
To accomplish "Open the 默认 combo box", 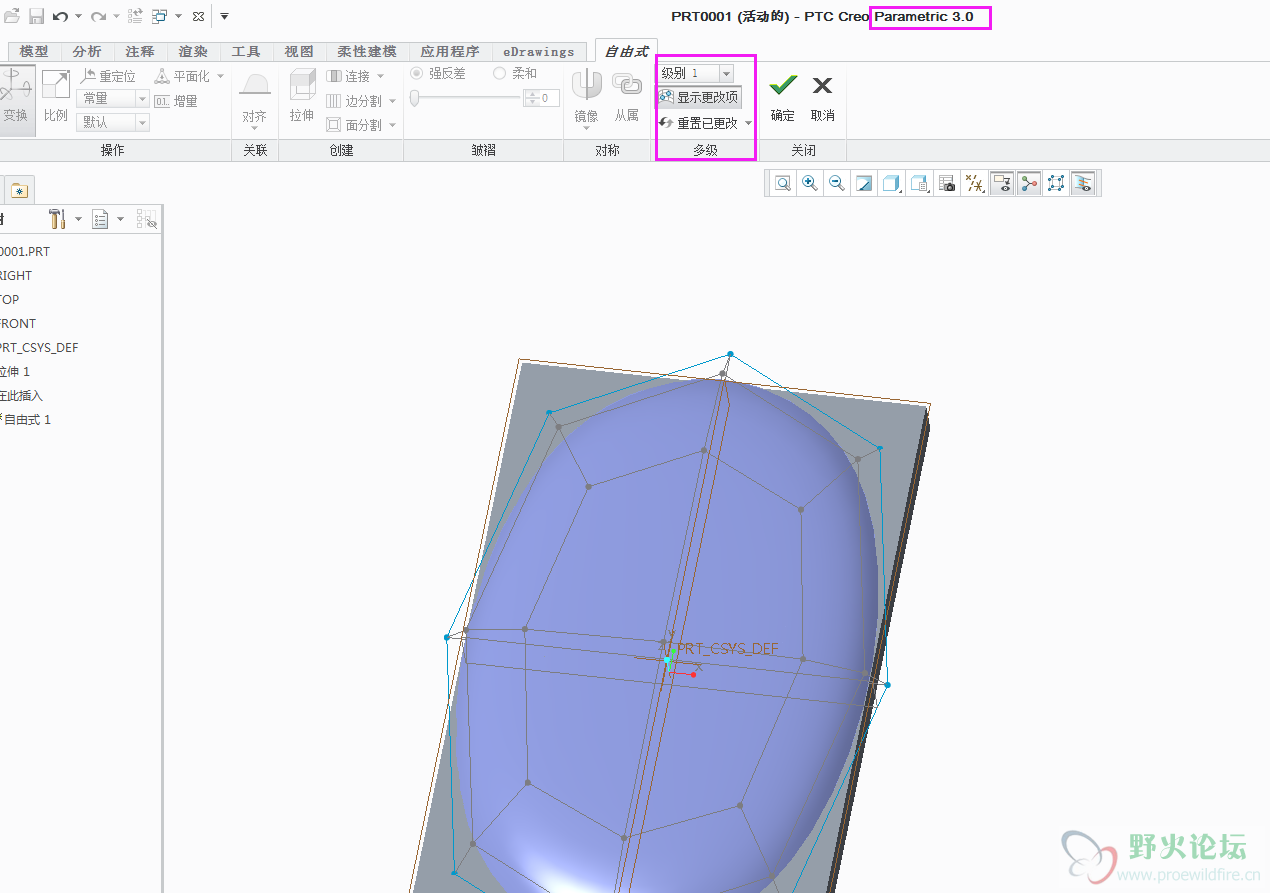I will point(113,122).
